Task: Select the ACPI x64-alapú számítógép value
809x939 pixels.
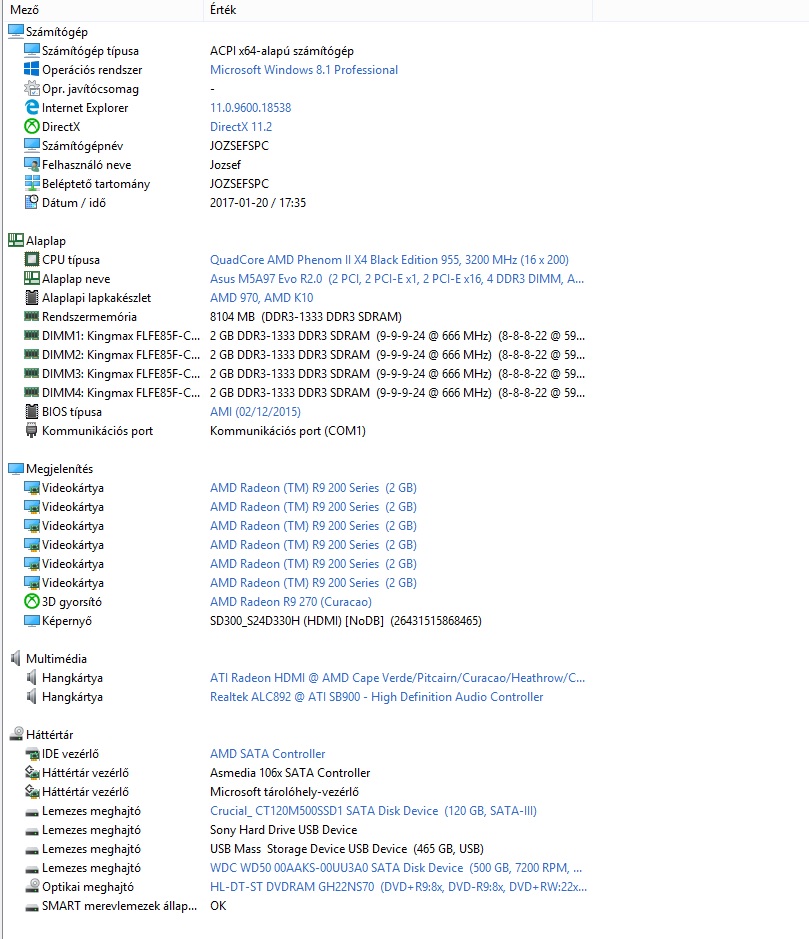Action: point(281,51)
